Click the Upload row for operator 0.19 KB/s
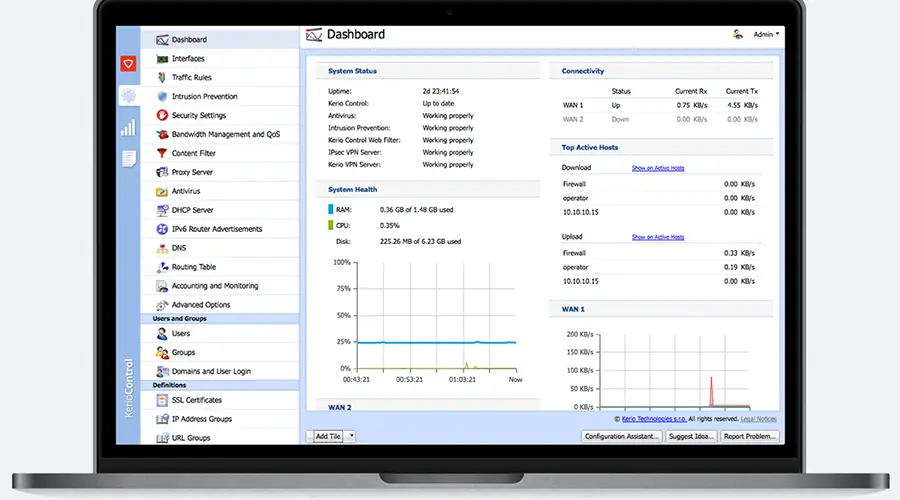The width and height of the screenshot is (900, 500). (660, 268)
